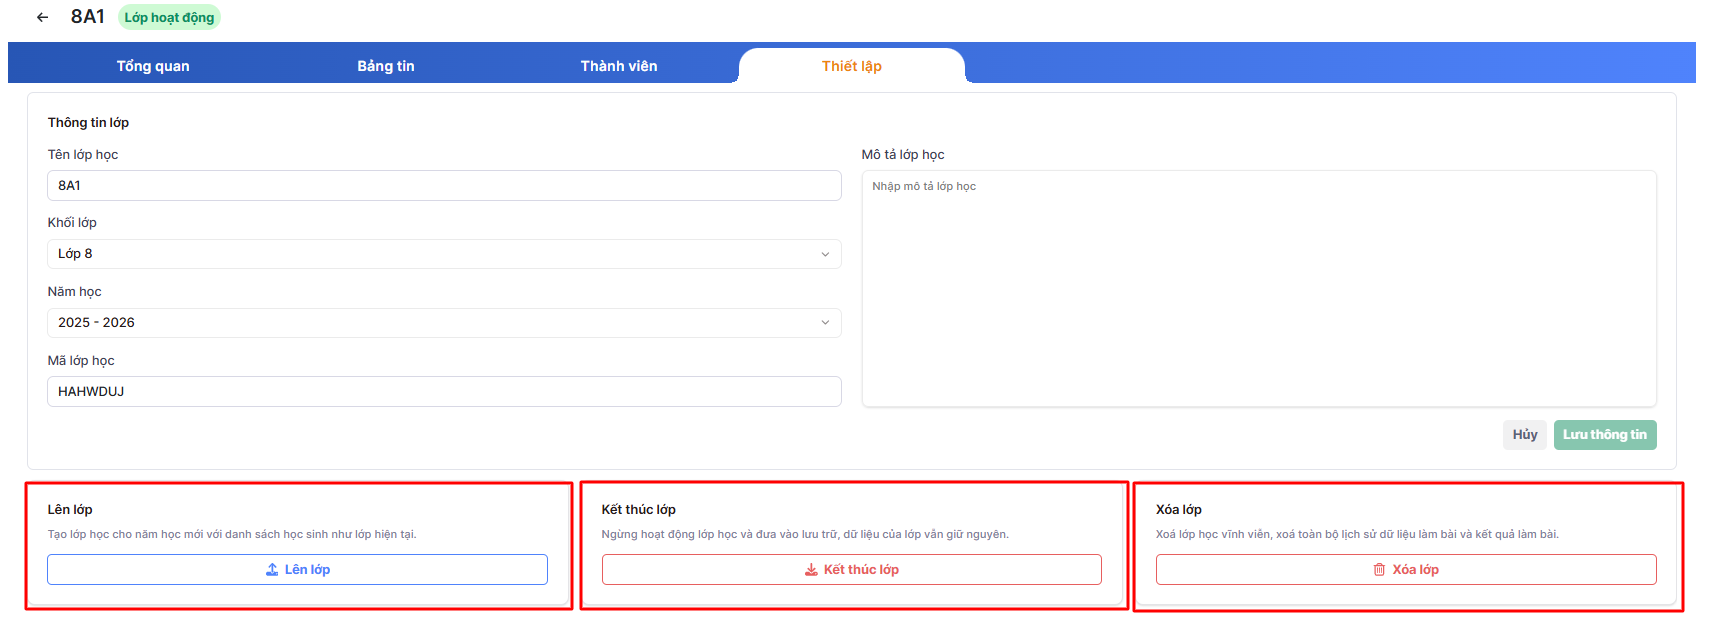The height and width of the screenshot is (620, 1710).
Task: Switch to the Tổng quan tab
Action: [153, 66]
